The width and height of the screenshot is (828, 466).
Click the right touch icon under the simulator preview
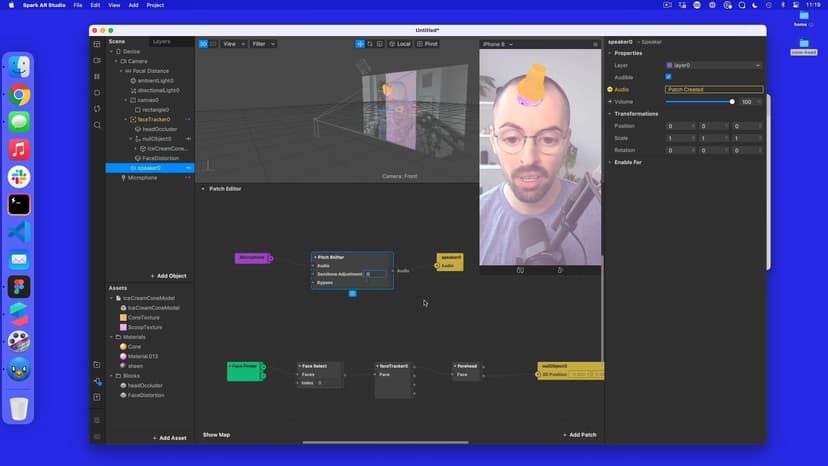pyautogui.click(x=560, y=271)
